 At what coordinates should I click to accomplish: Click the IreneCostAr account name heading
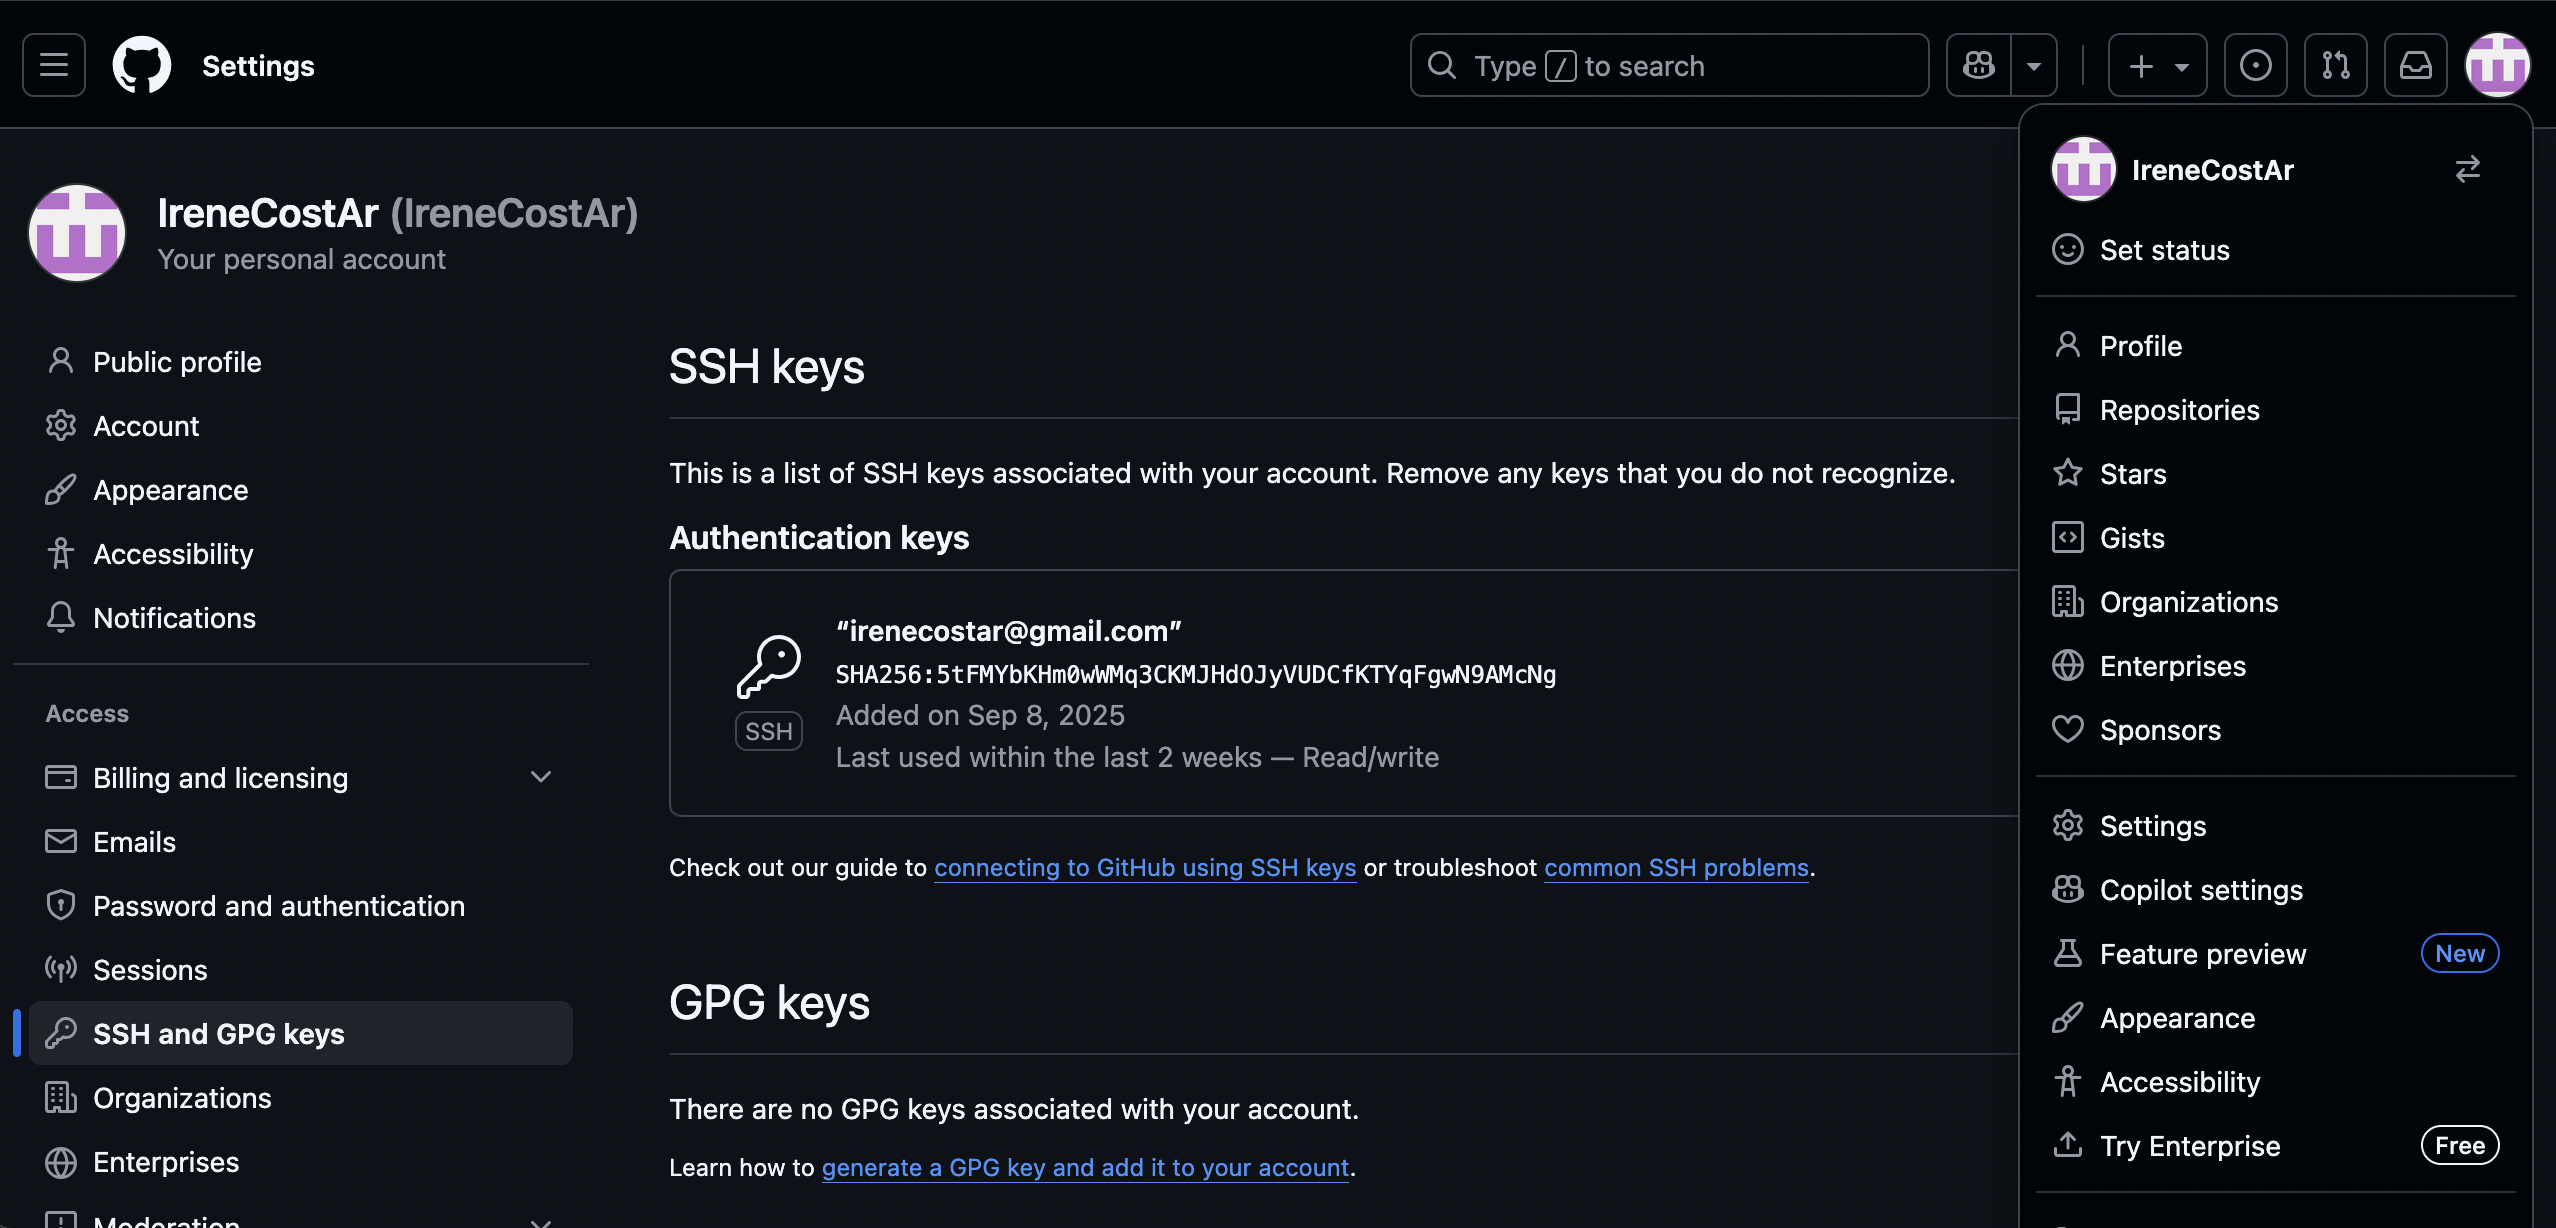pyautogui.click(x=397, y=213)
